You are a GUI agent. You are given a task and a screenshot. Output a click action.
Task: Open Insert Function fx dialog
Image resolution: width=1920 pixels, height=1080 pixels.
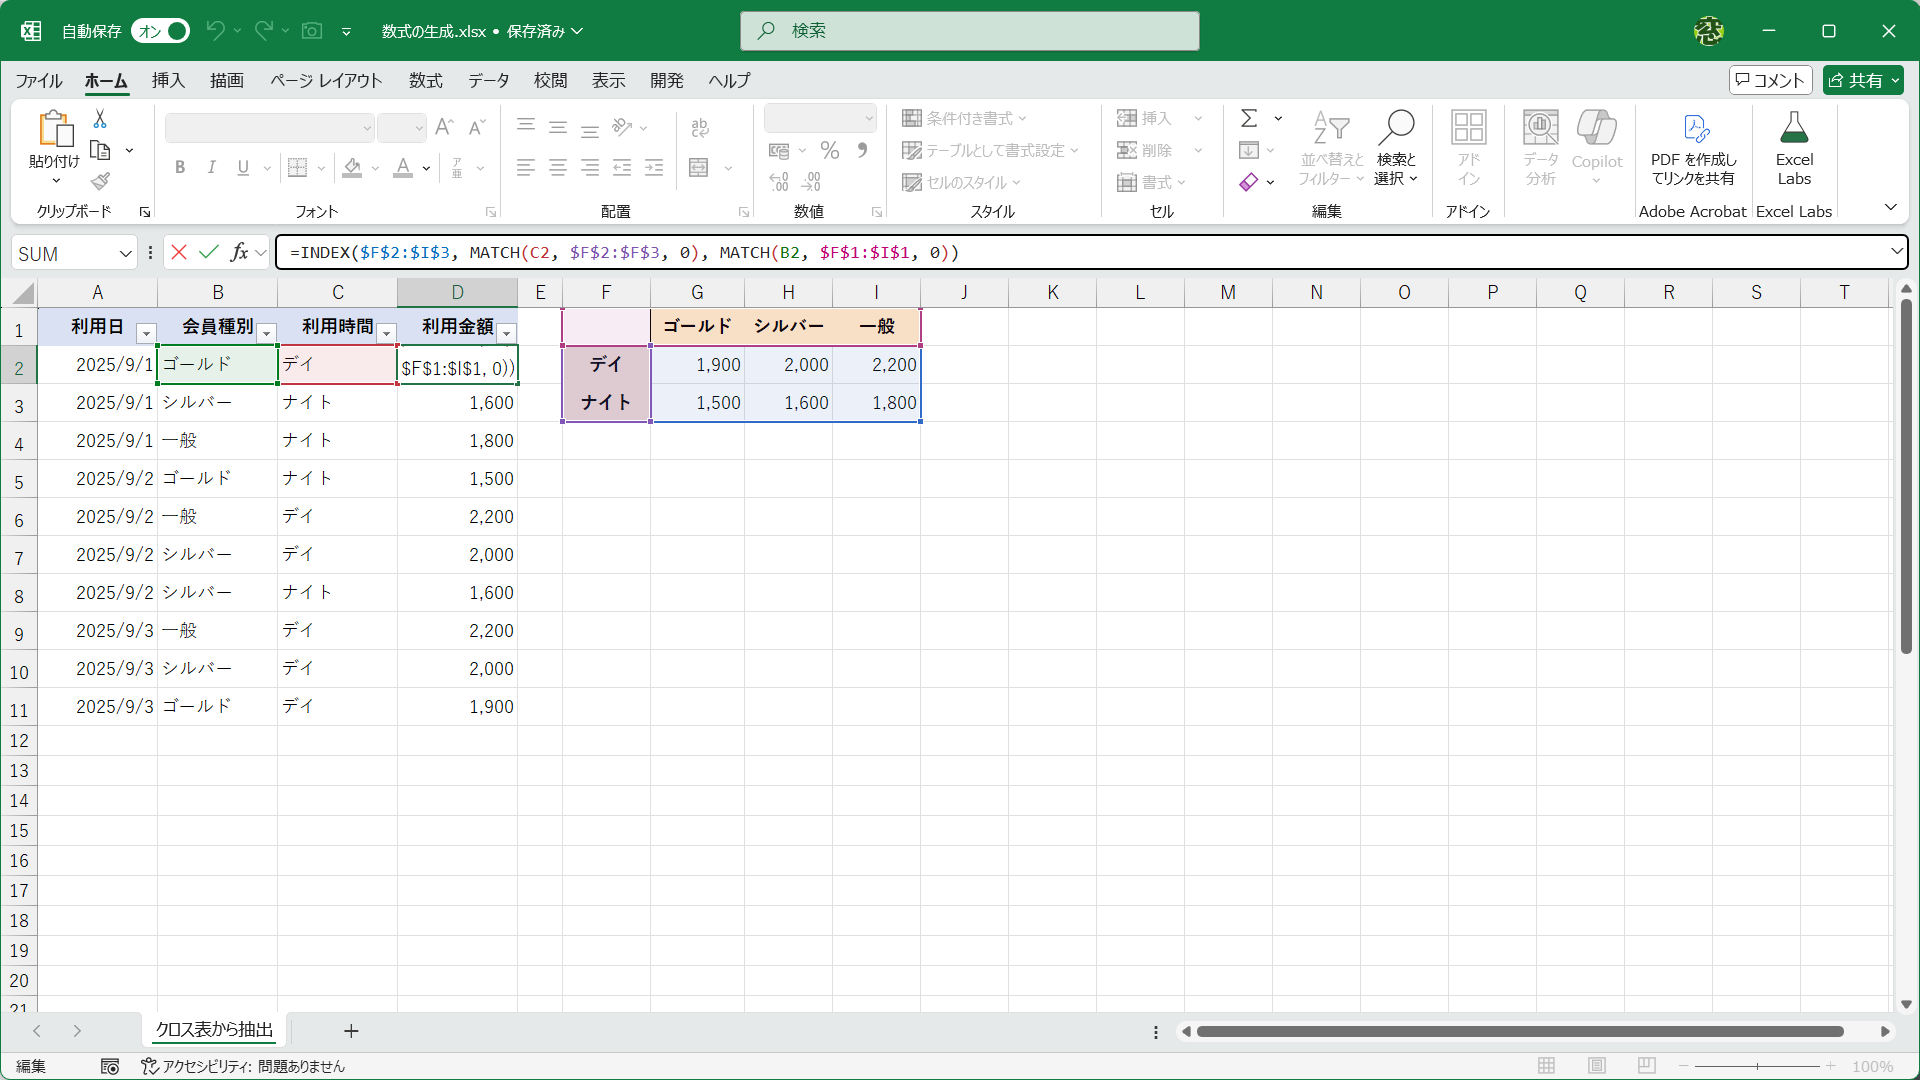pos(239,252)
